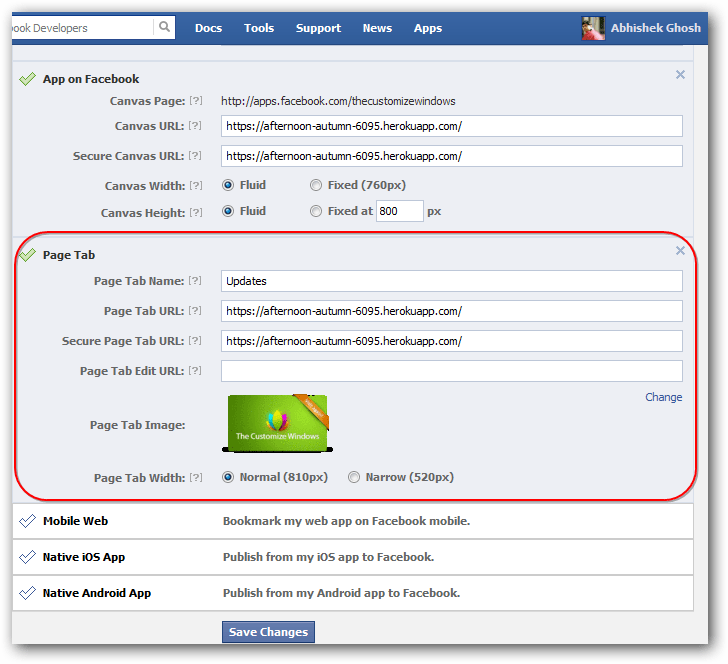Close the App on Facebook section

680,74
